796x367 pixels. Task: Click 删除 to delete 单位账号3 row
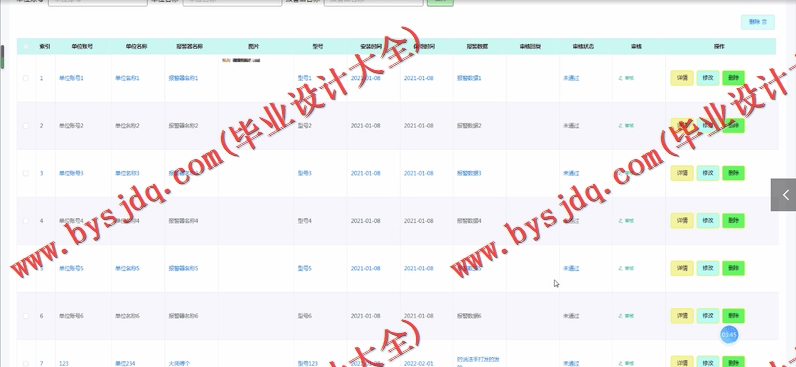(x=734, y=173)
